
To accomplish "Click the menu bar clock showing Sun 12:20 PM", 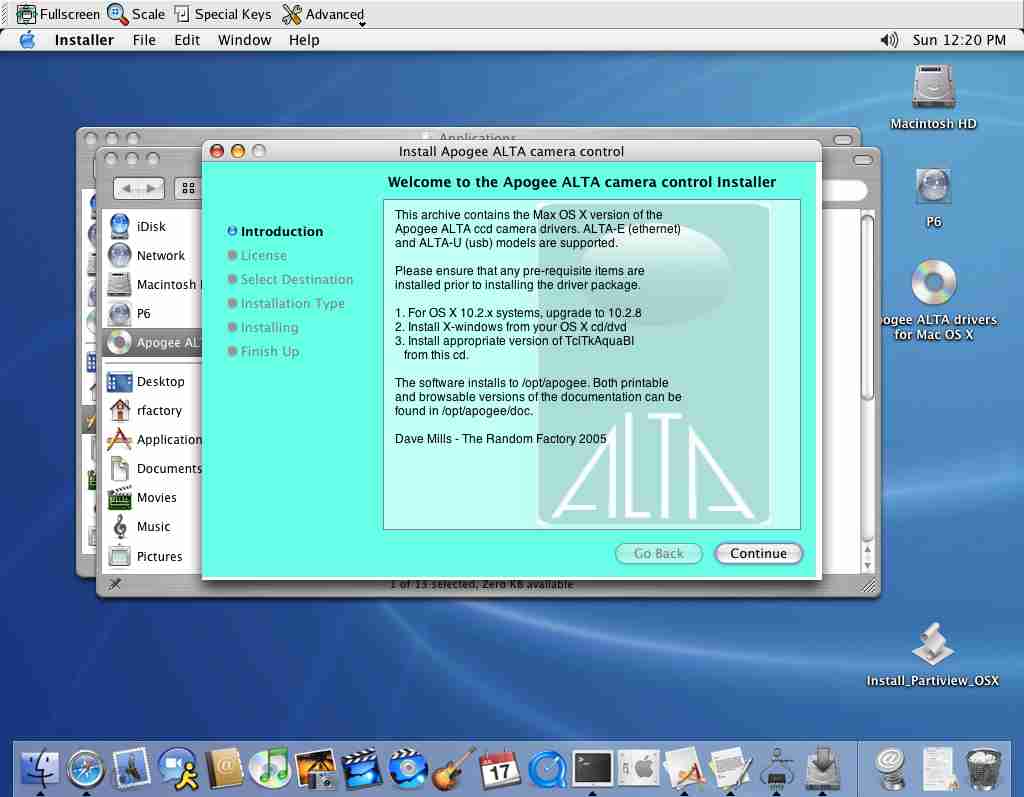I will [x=959, y=40].
